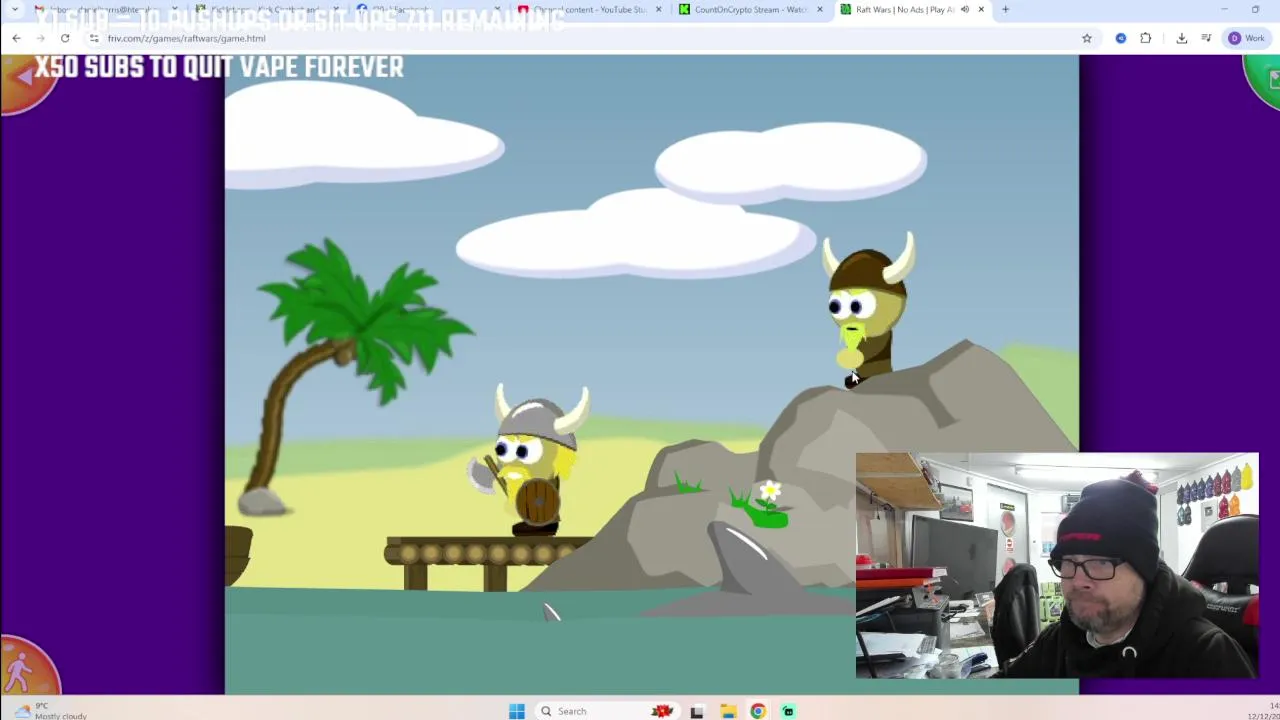Open Google Chrome from the taskbar
Screen dimensions: 1280x720
tap(758, 711)
